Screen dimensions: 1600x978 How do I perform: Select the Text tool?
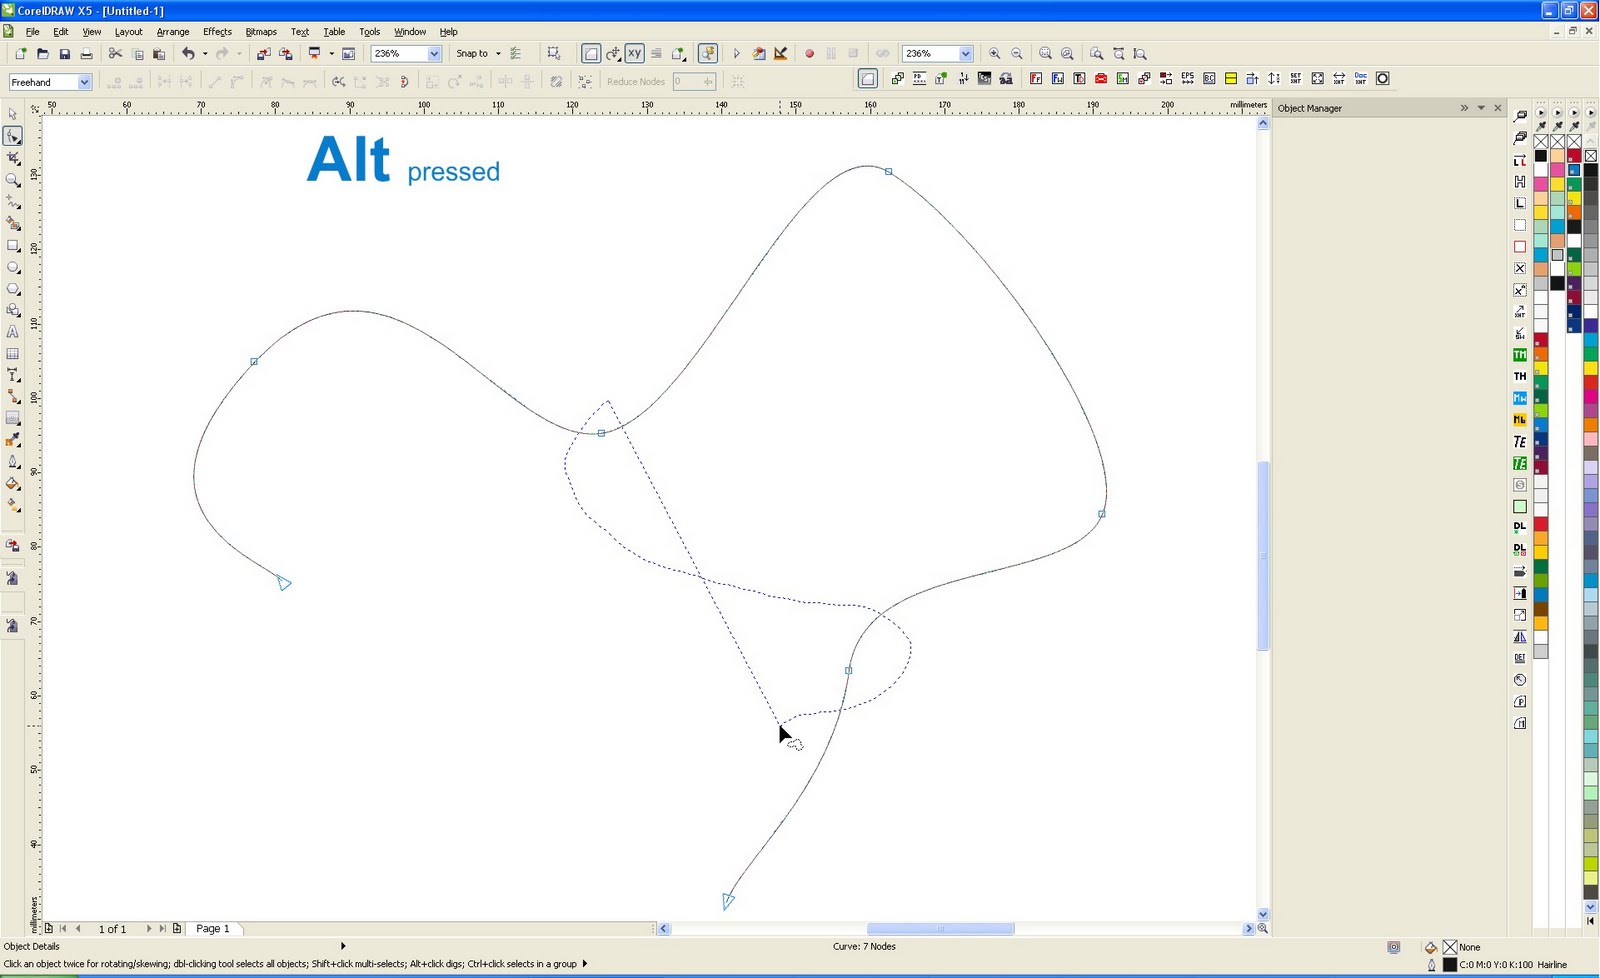[x=13, y=333]
